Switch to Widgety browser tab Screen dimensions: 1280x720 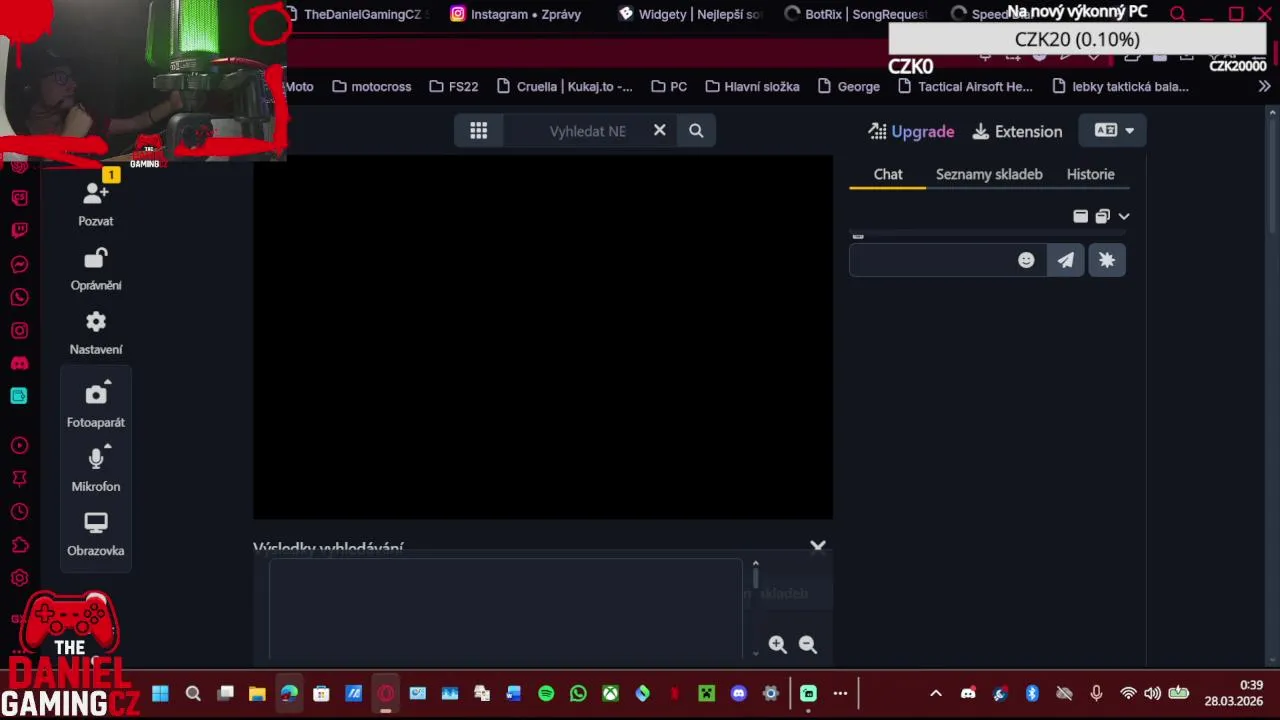coord(690,14)
